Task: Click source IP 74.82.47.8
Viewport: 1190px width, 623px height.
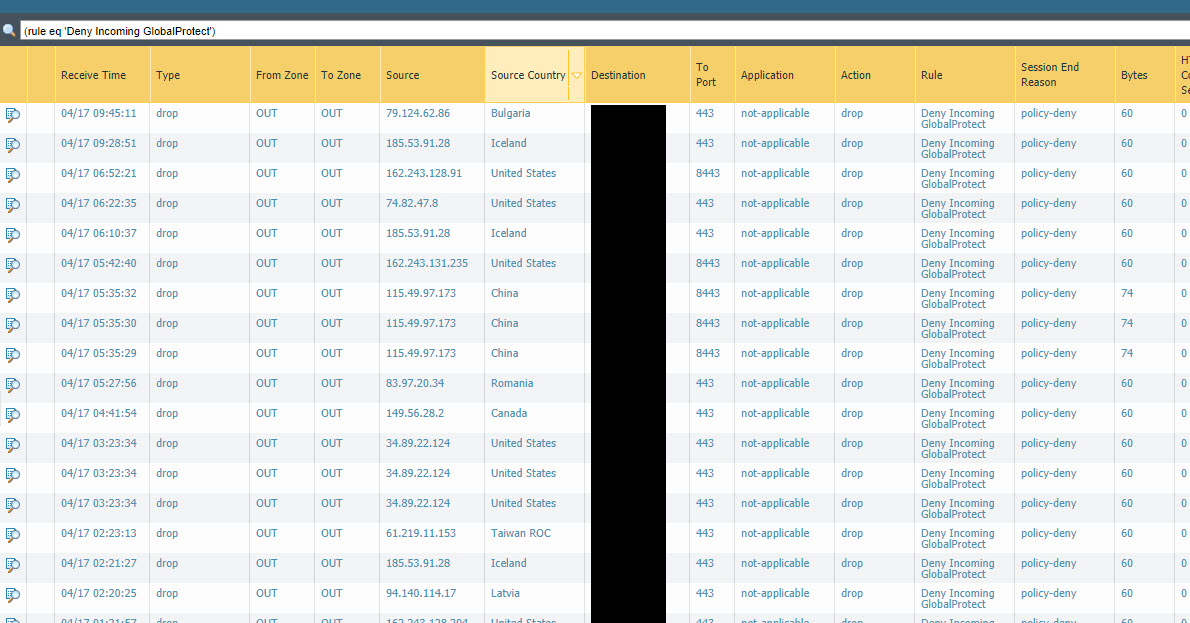Action: click(x=411, y=203)
